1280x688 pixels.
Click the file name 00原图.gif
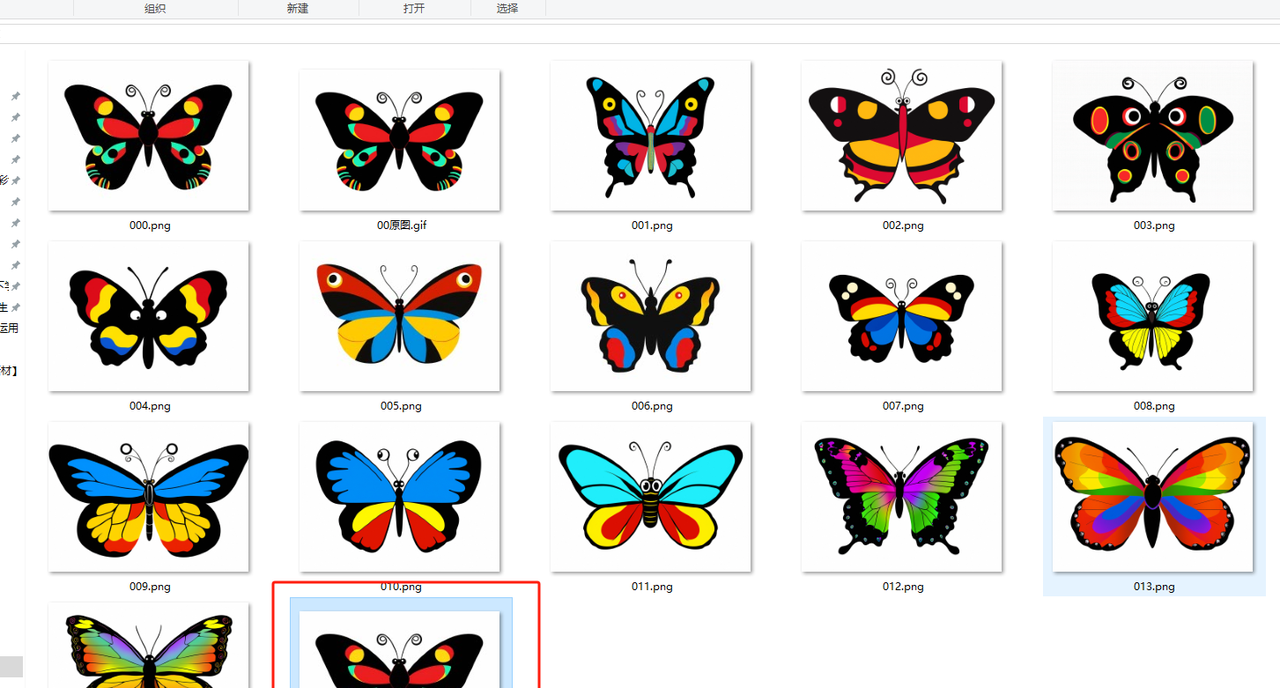pyautogui.click(x=401, y=225)
